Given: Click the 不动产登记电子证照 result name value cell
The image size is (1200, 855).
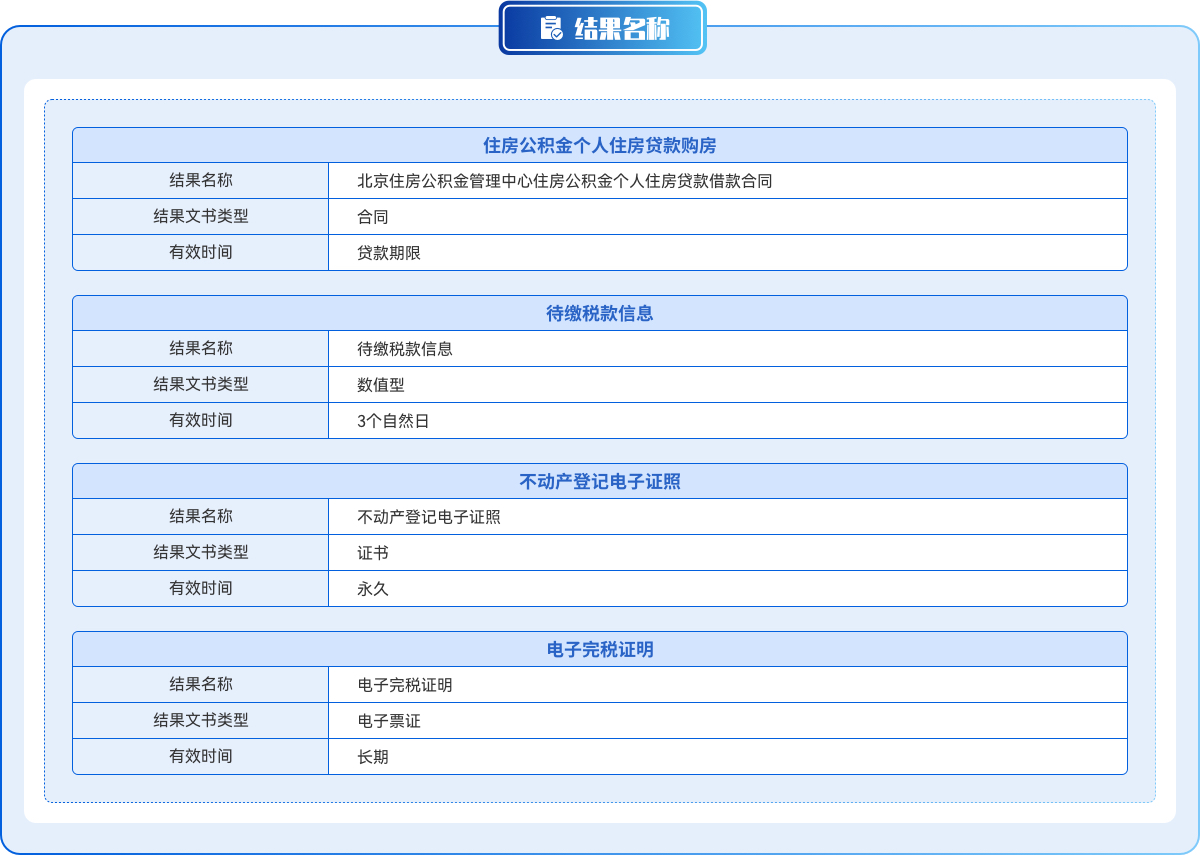Looking at the screenshot, I should (x=429, y=517).
